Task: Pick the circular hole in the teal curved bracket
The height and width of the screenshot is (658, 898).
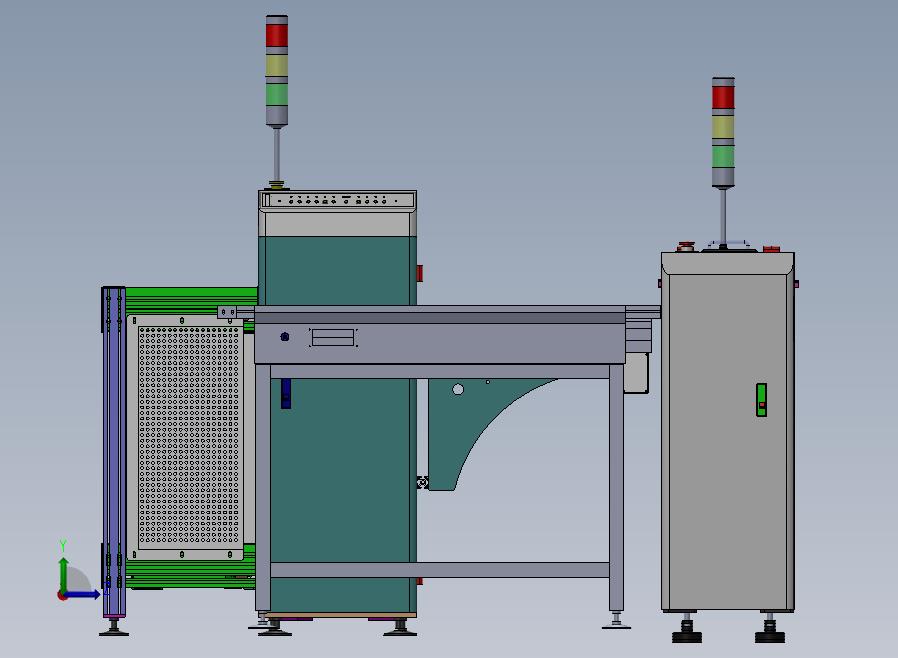Action: point(458,389)
